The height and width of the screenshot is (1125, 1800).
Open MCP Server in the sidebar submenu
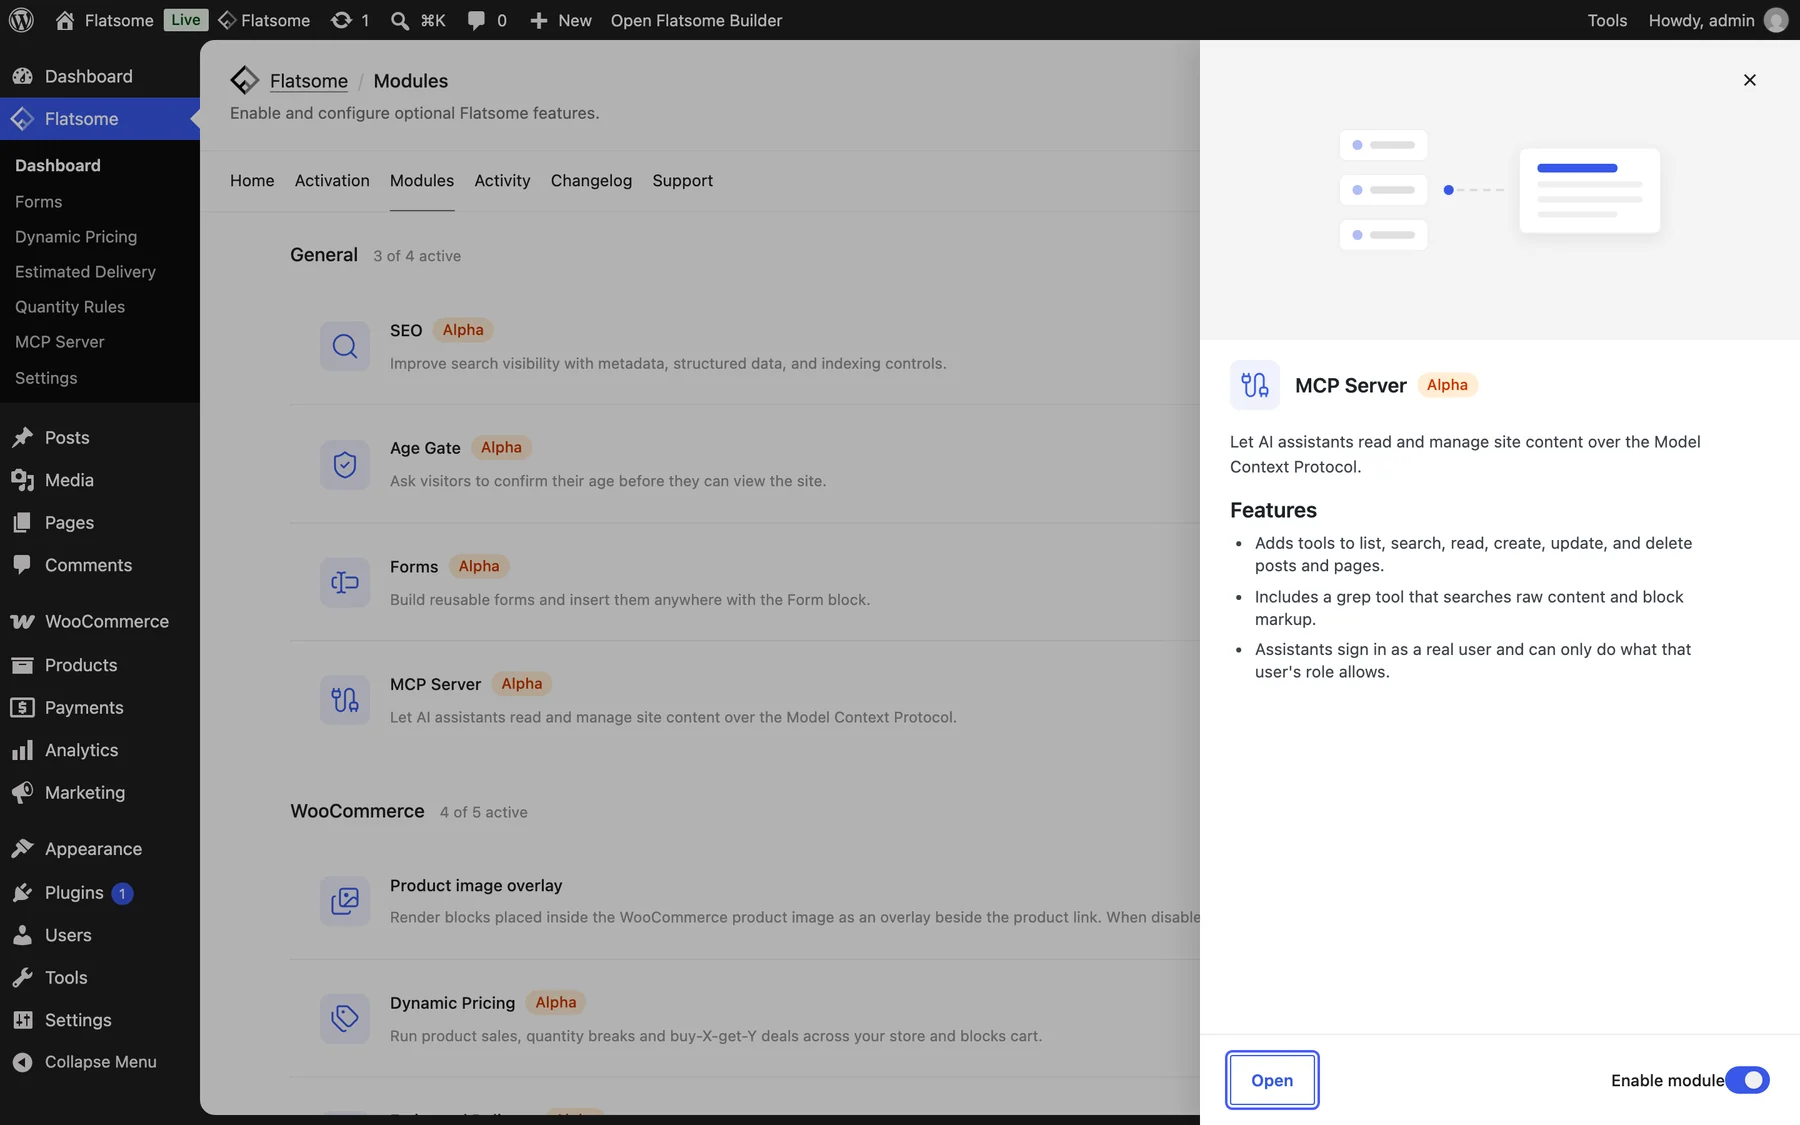tap(60, 342)
